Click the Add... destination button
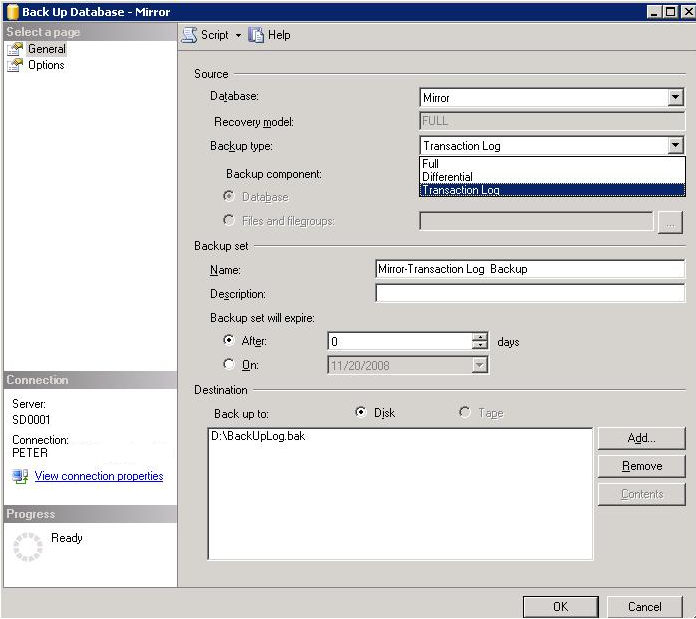This screenshot has height=619, width=696. [641, 438]
